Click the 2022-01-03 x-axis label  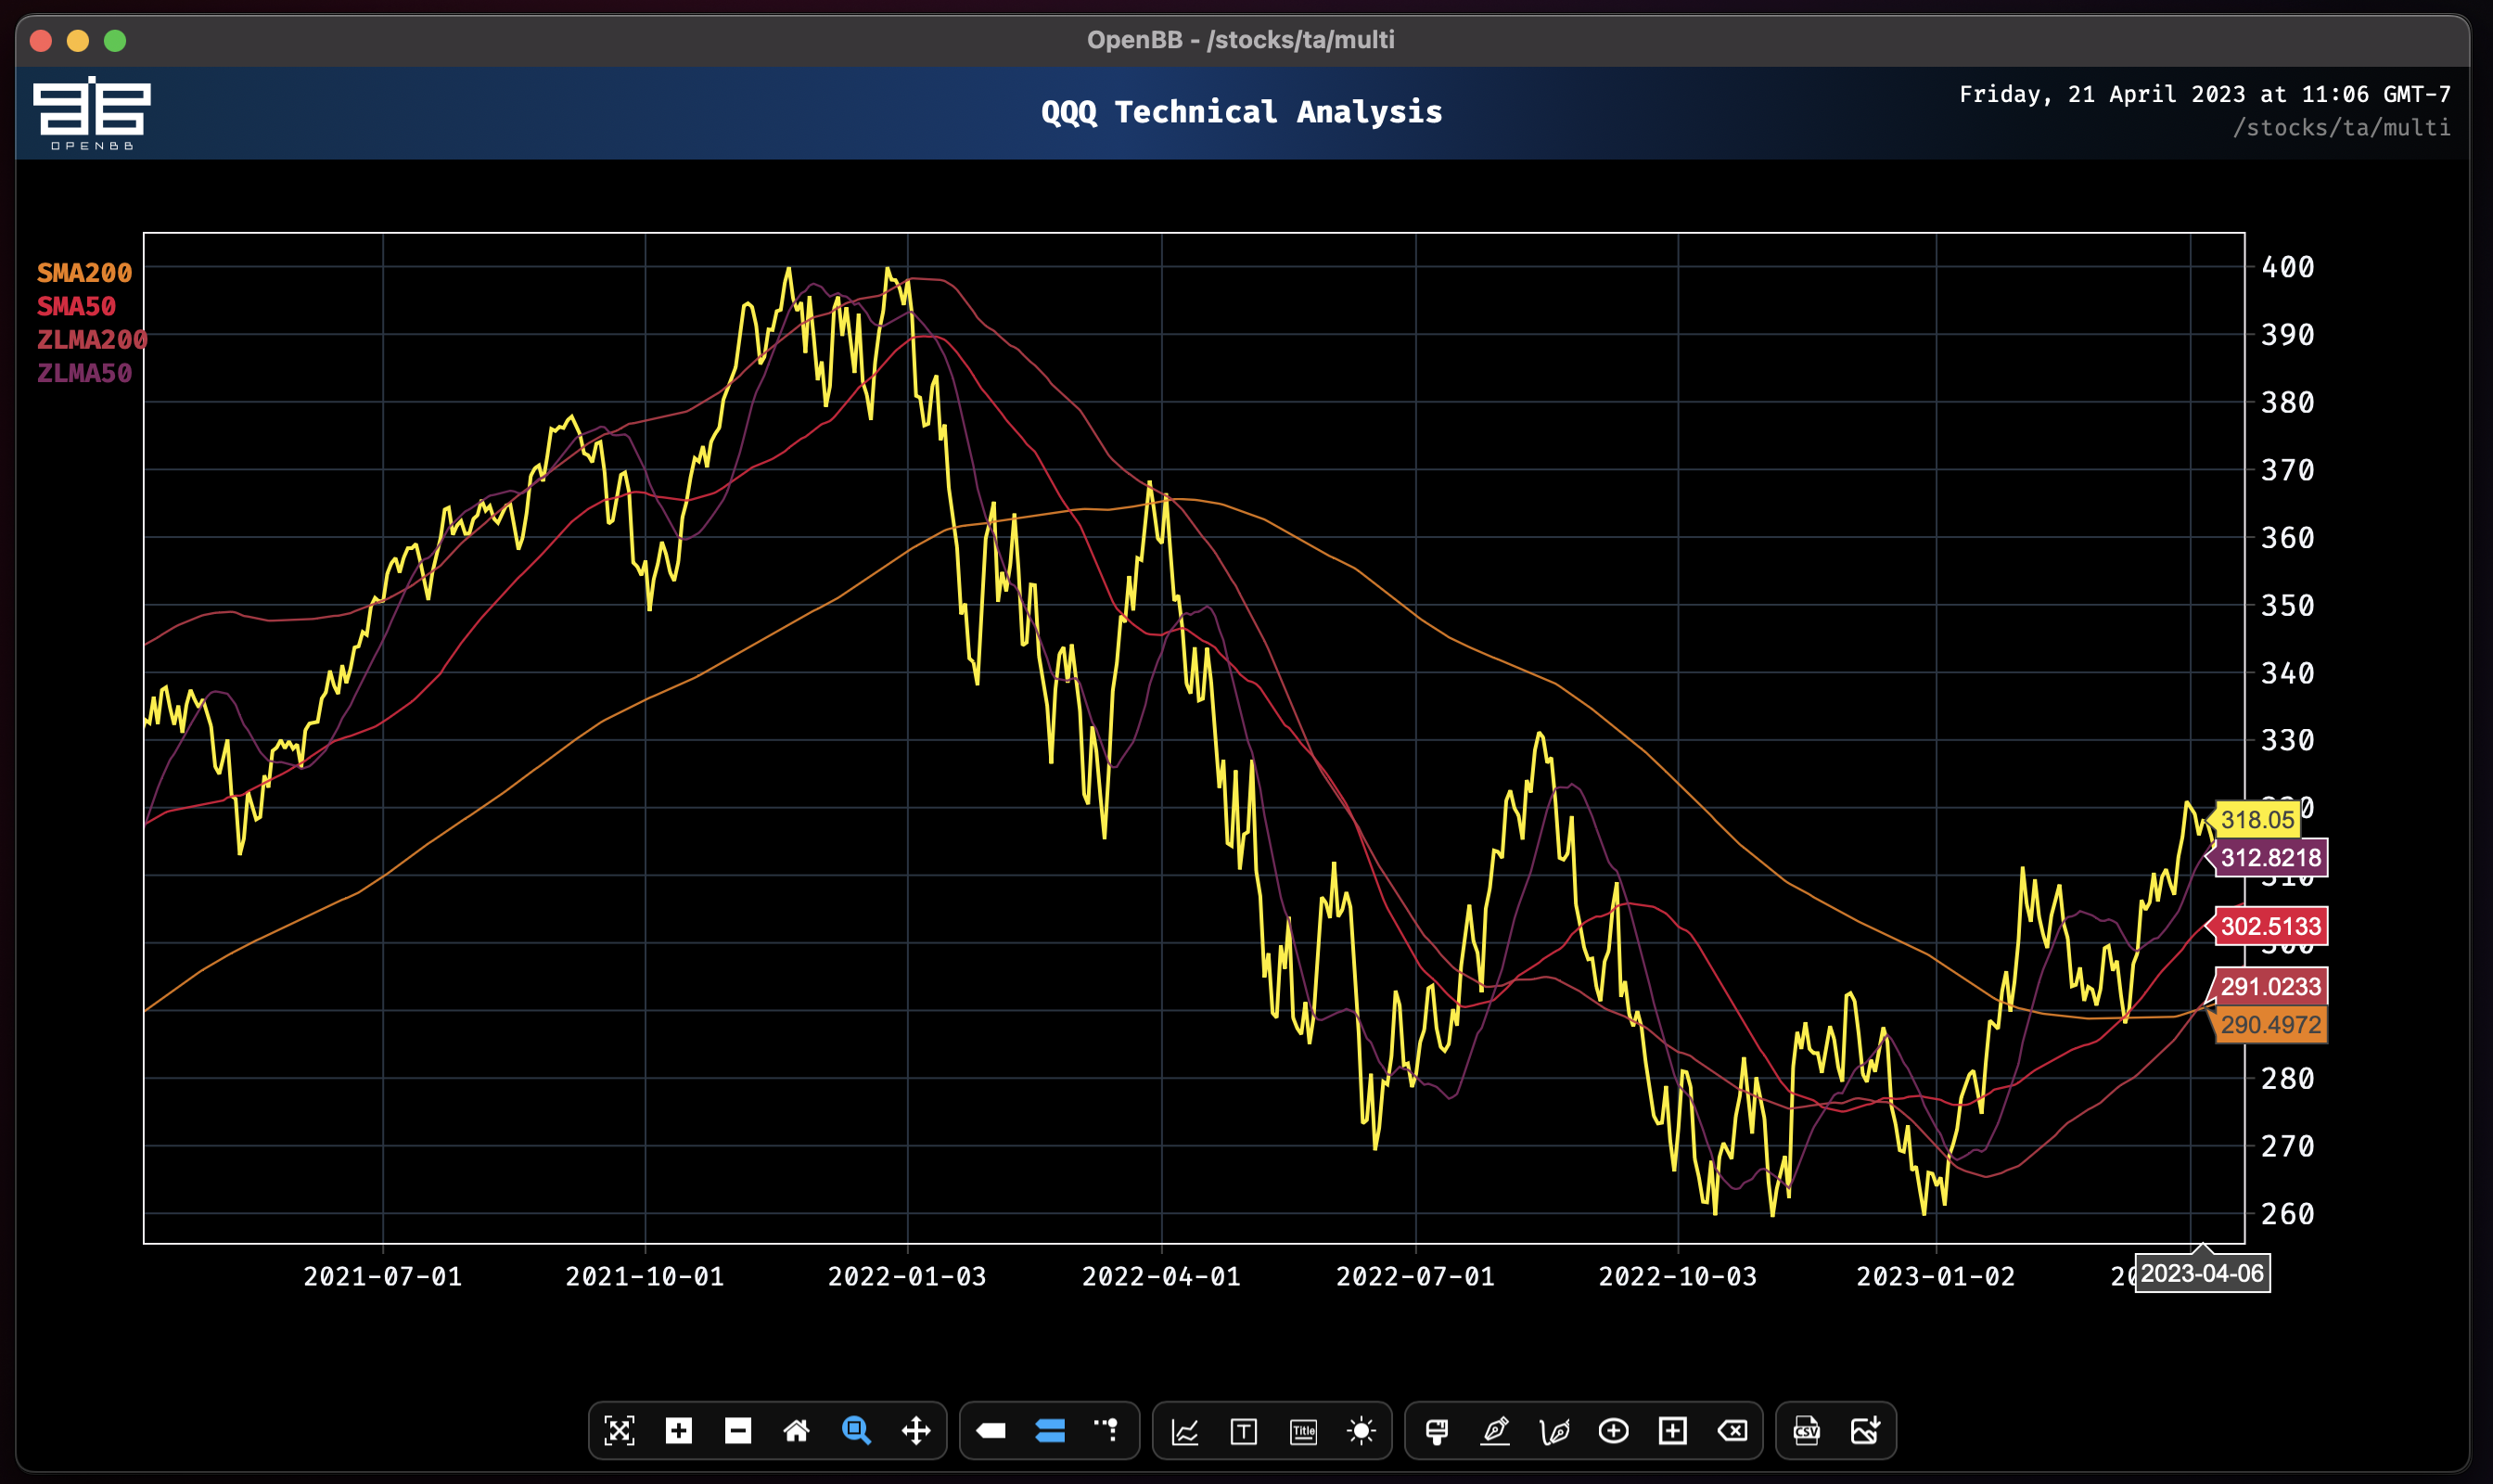click(x=907, y=1277)
